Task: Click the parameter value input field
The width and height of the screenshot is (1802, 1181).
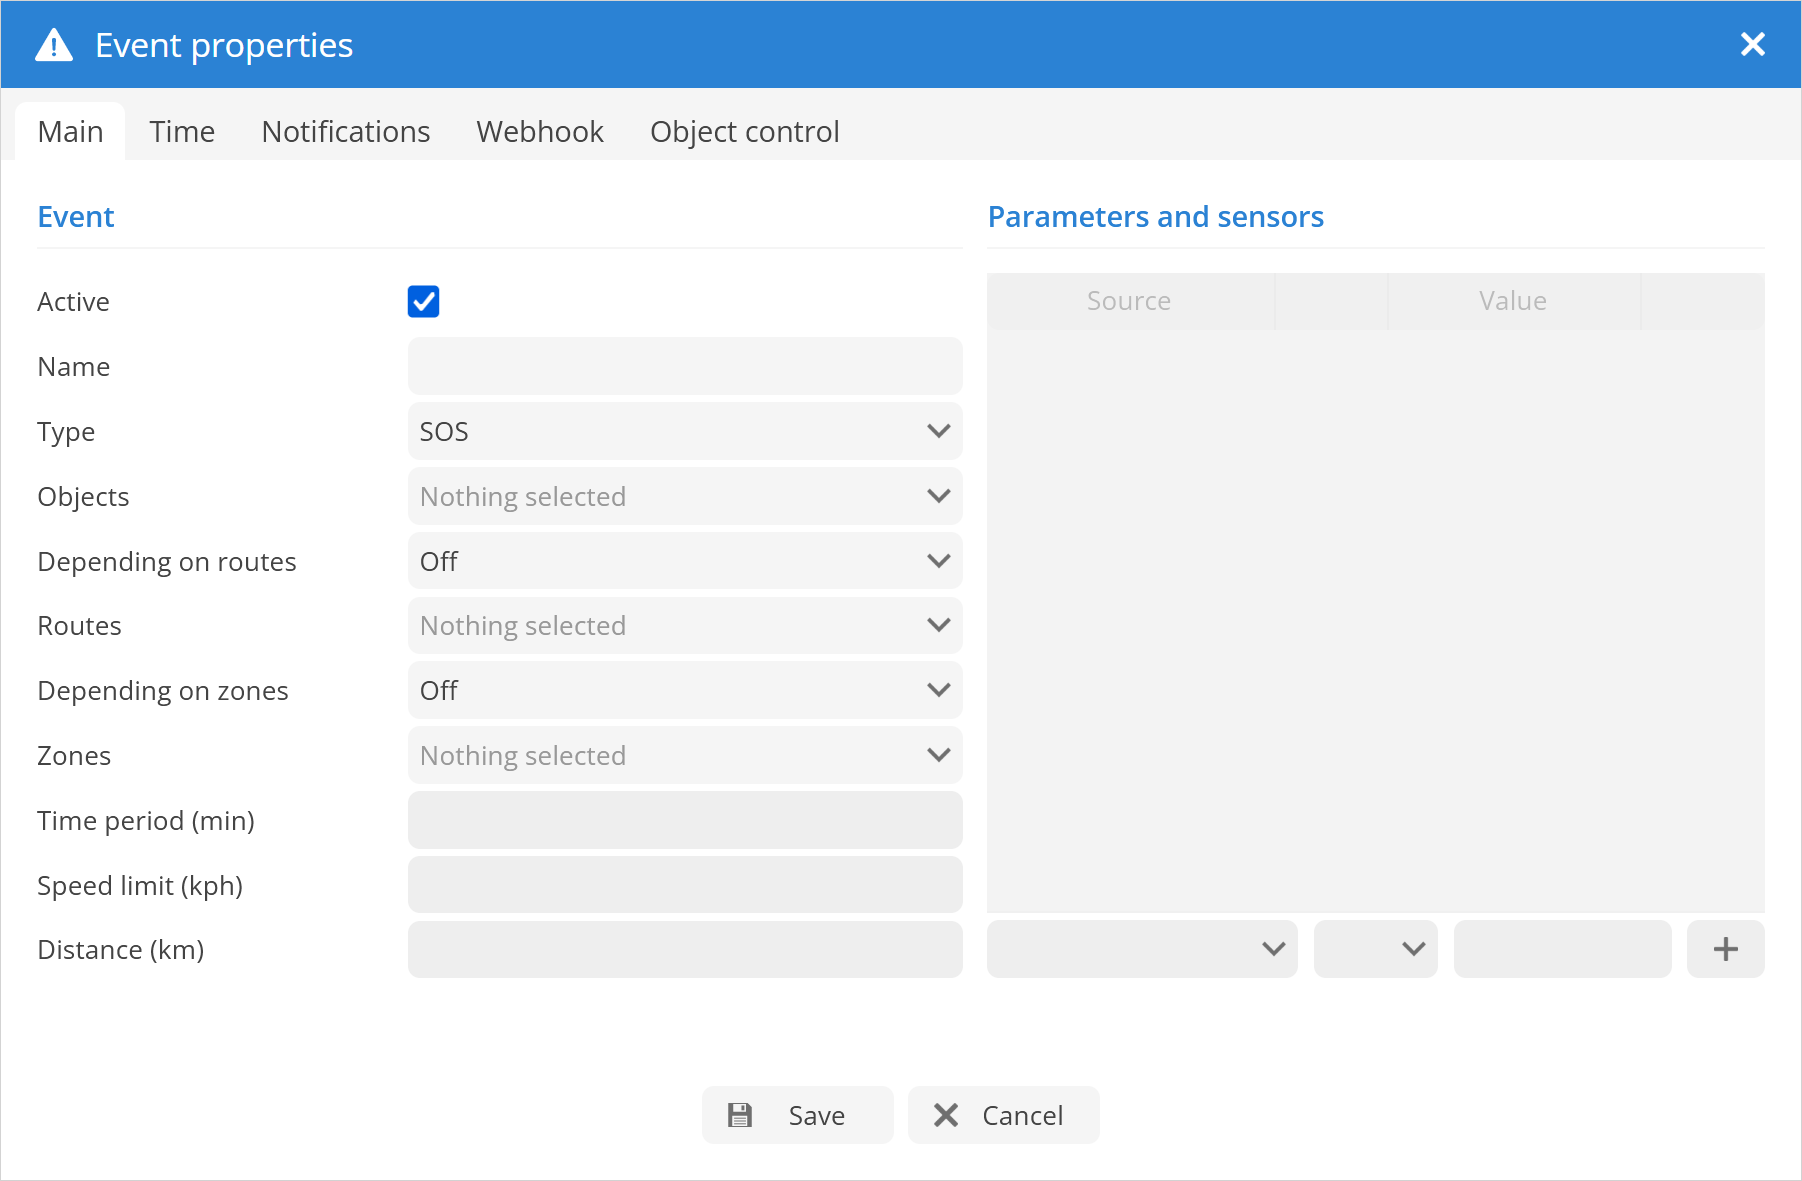Action: 1562,949
